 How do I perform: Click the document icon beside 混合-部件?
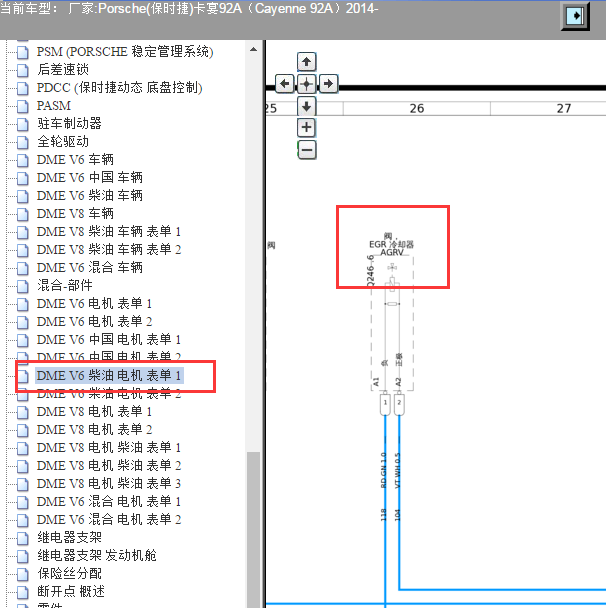[23, 286]
